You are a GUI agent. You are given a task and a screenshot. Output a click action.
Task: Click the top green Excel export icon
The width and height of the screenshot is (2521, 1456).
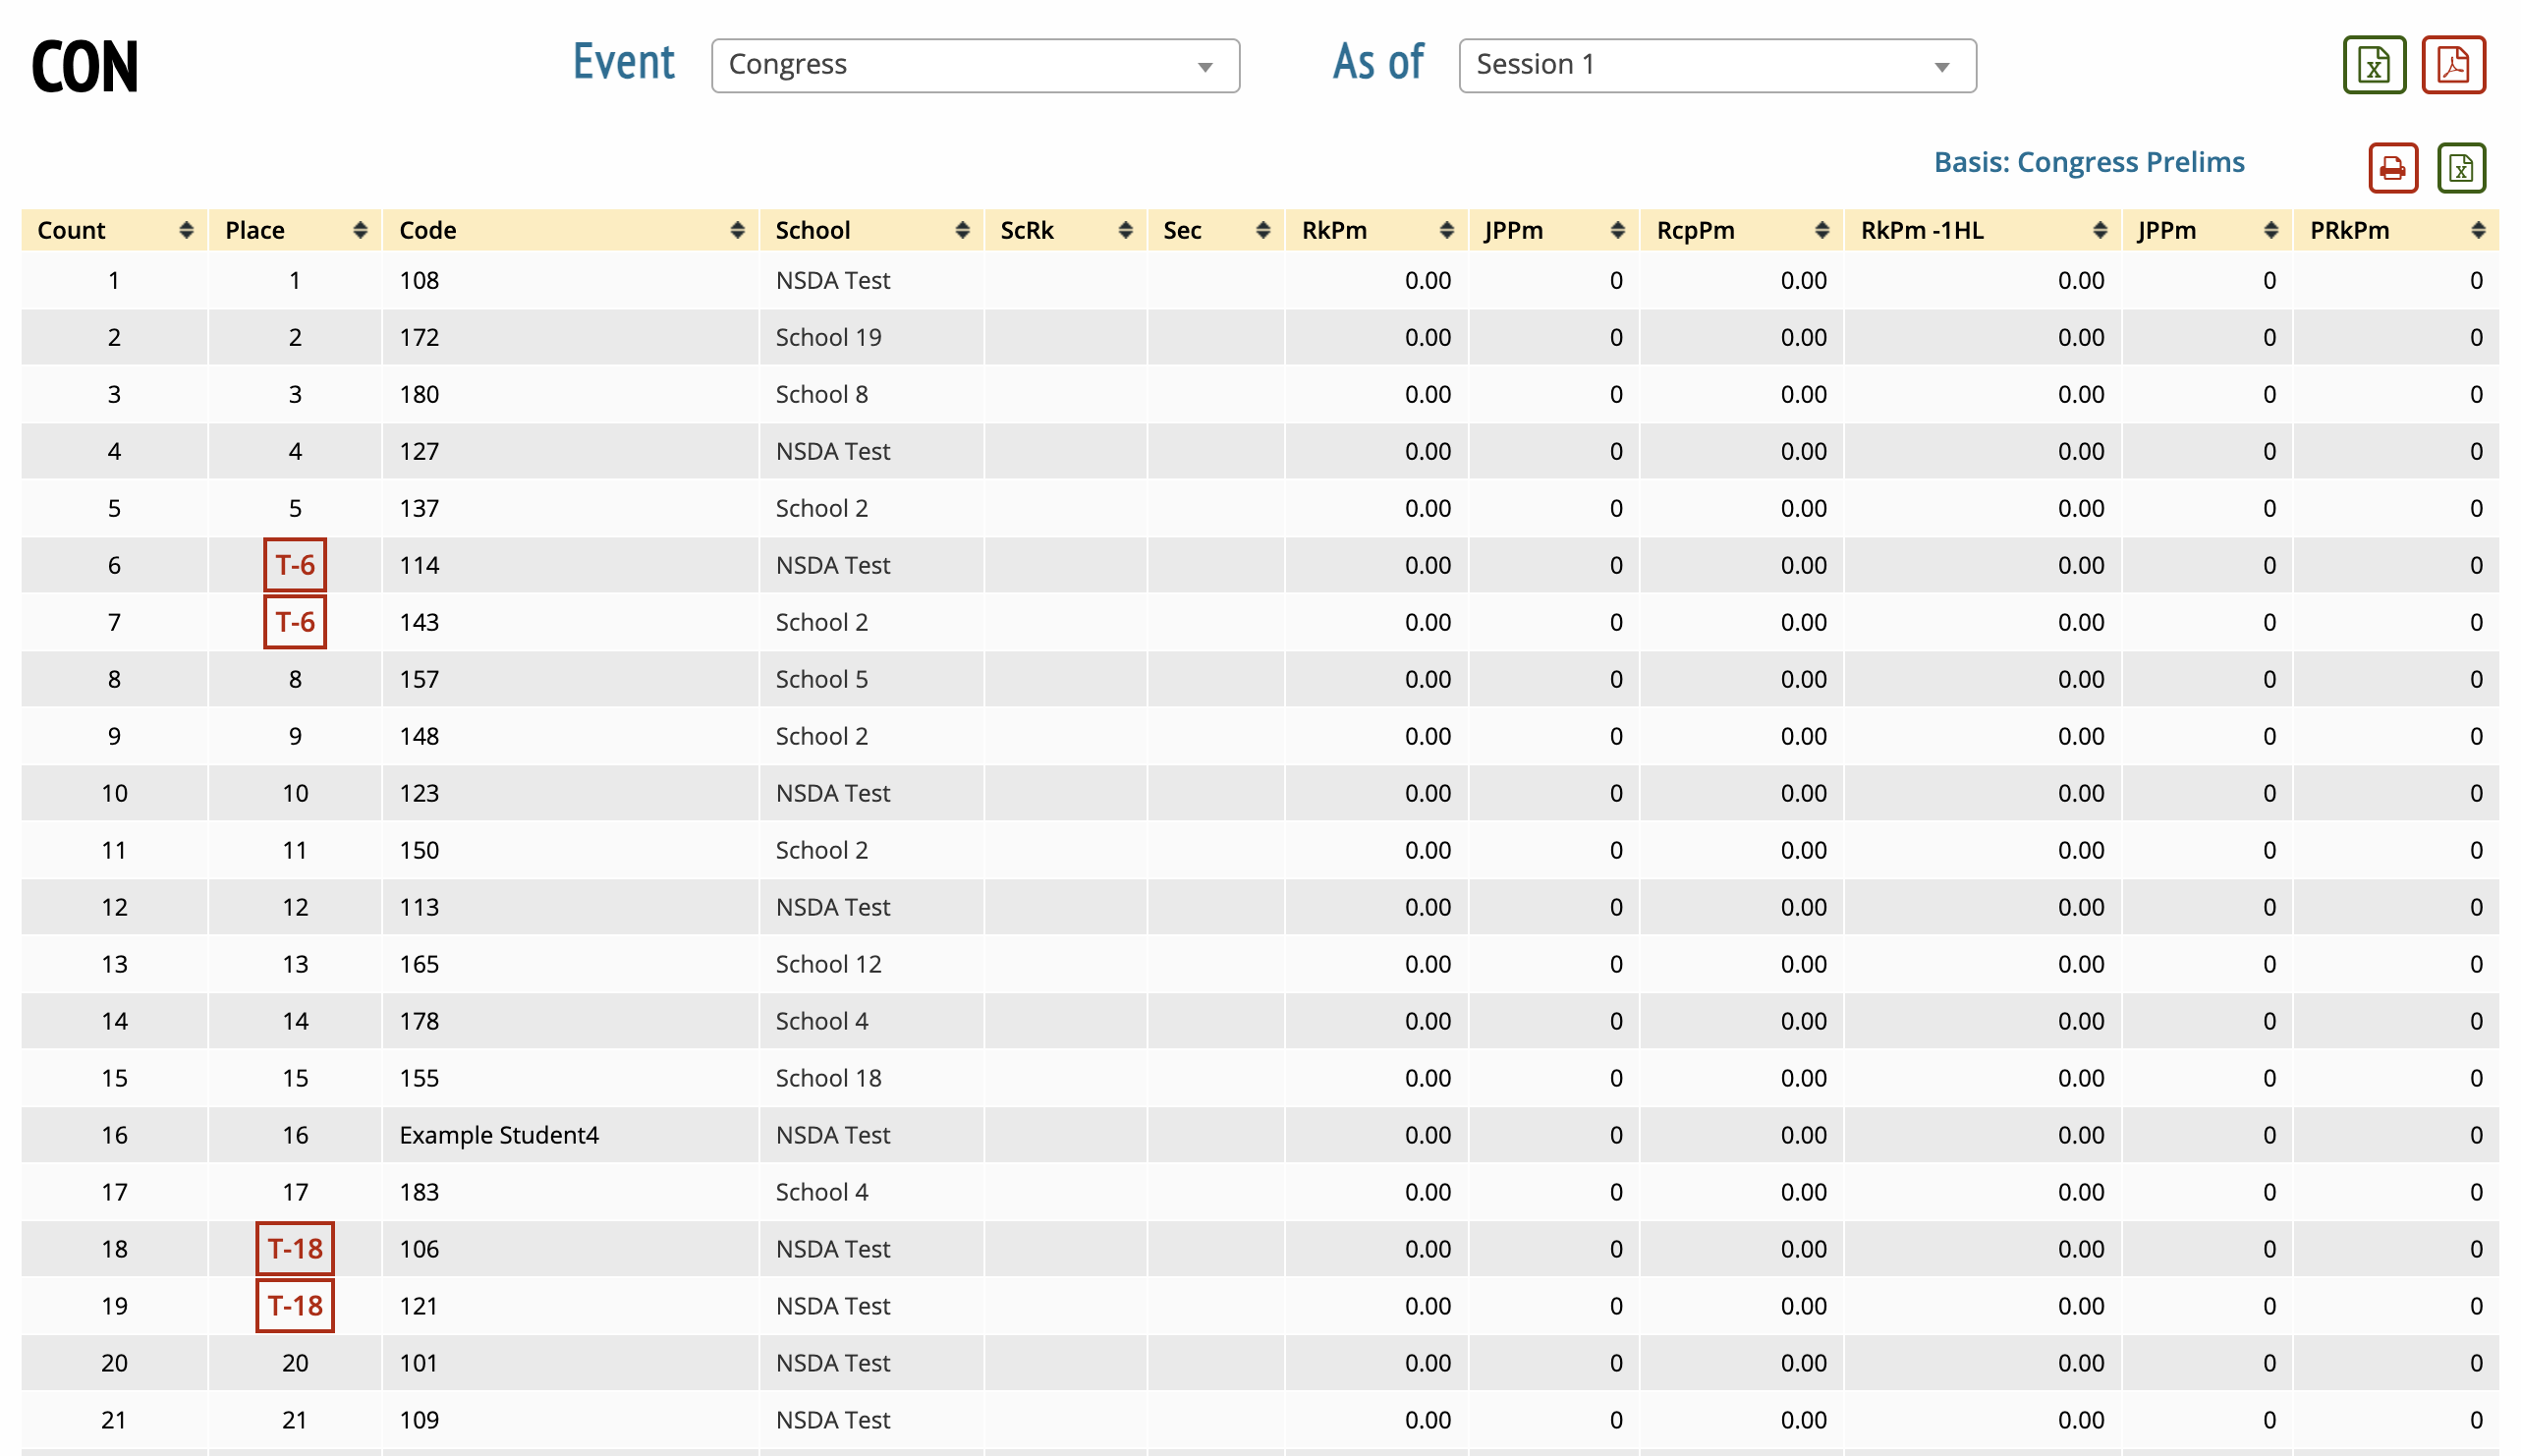coord(2373,66)
